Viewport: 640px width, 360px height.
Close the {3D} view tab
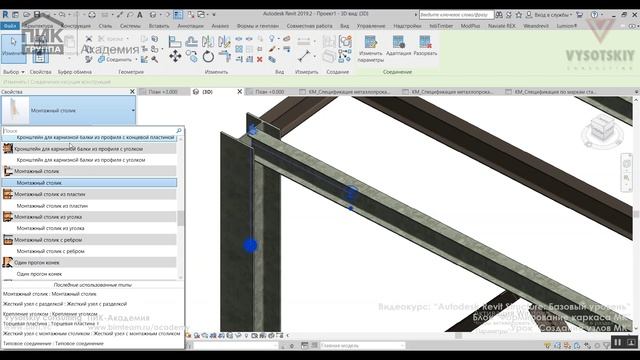coord(240,92)
